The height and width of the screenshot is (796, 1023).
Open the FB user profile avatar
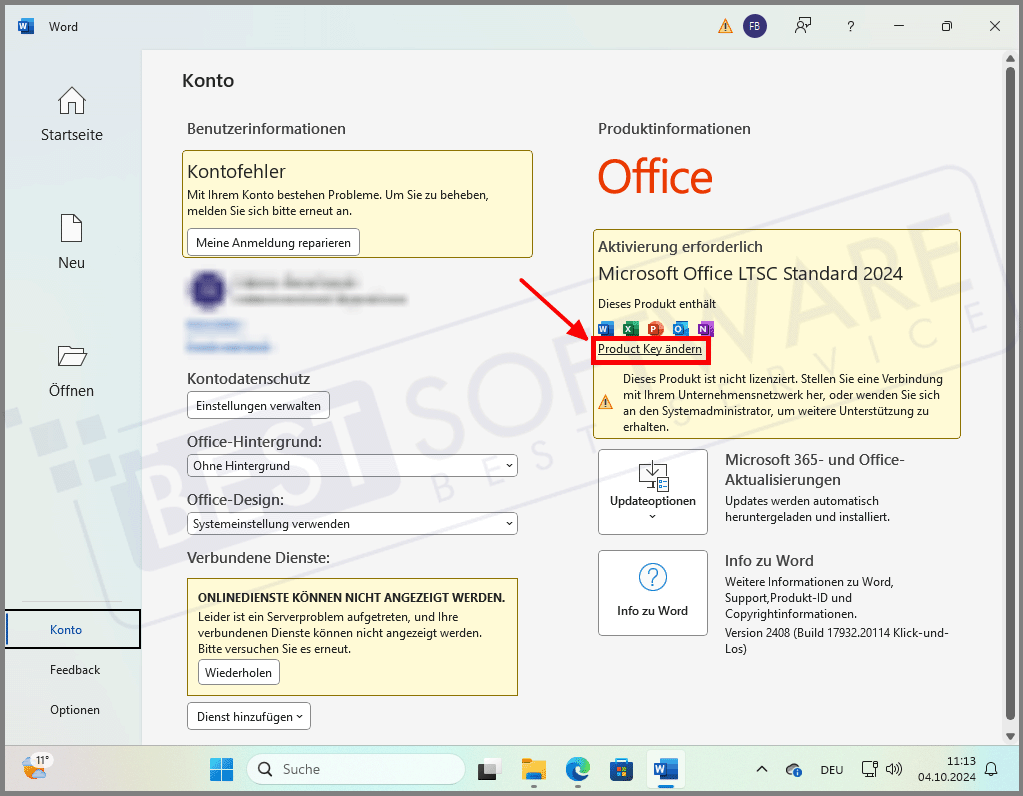[755, 26]
